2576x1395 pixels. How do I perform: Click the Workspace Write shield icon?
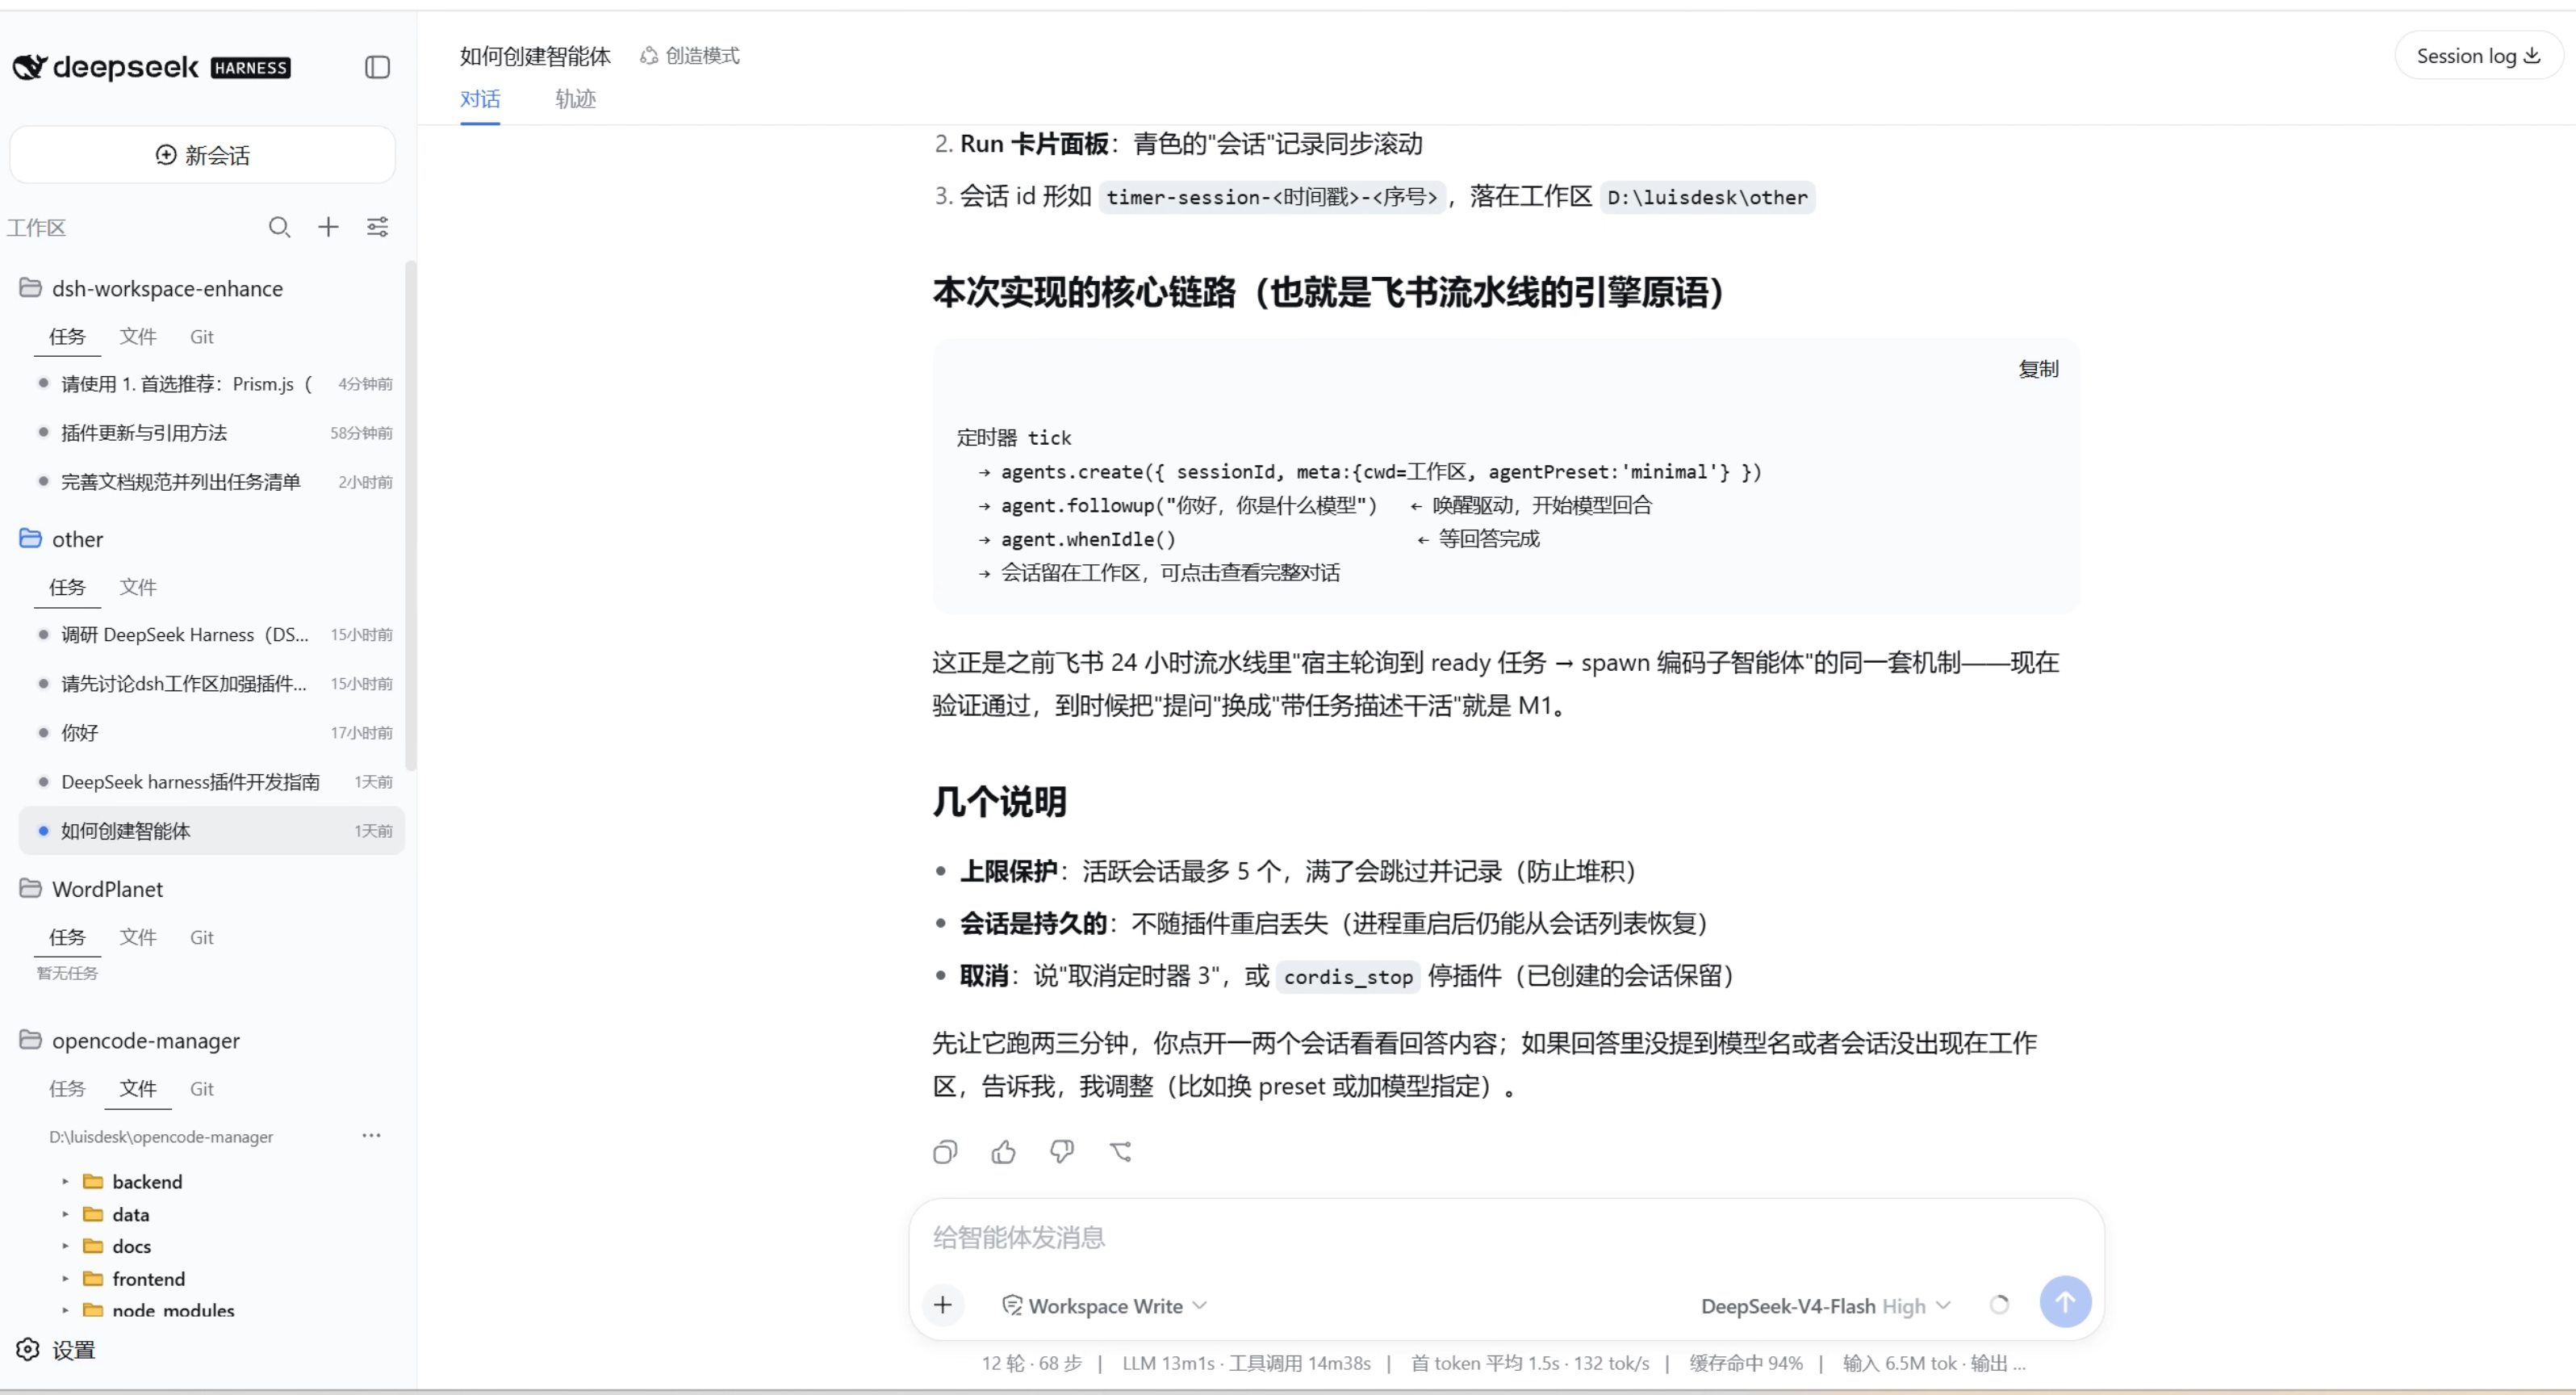(x=1012, y=1305)
